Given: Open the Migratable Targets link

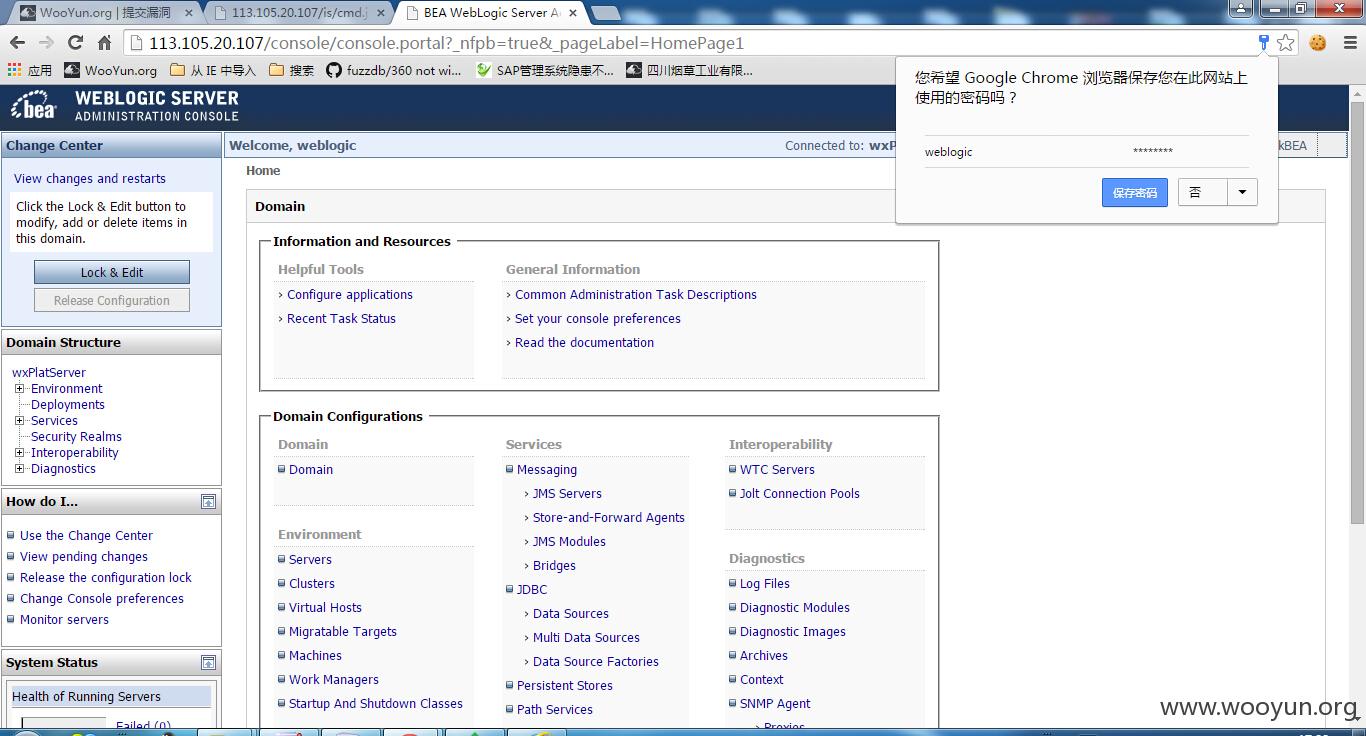Looking at the screenshot, I should click(x=343, y=632).
